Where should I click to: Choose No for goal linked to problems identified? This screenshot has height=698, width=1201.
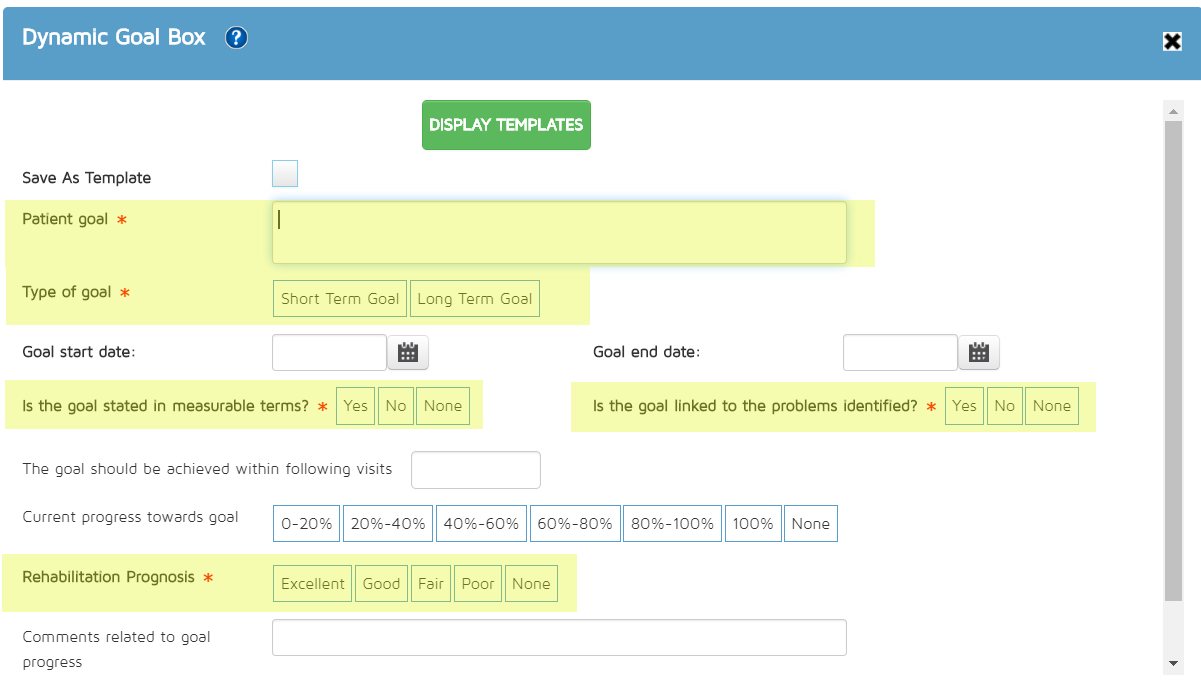[x=1004, y=406]
